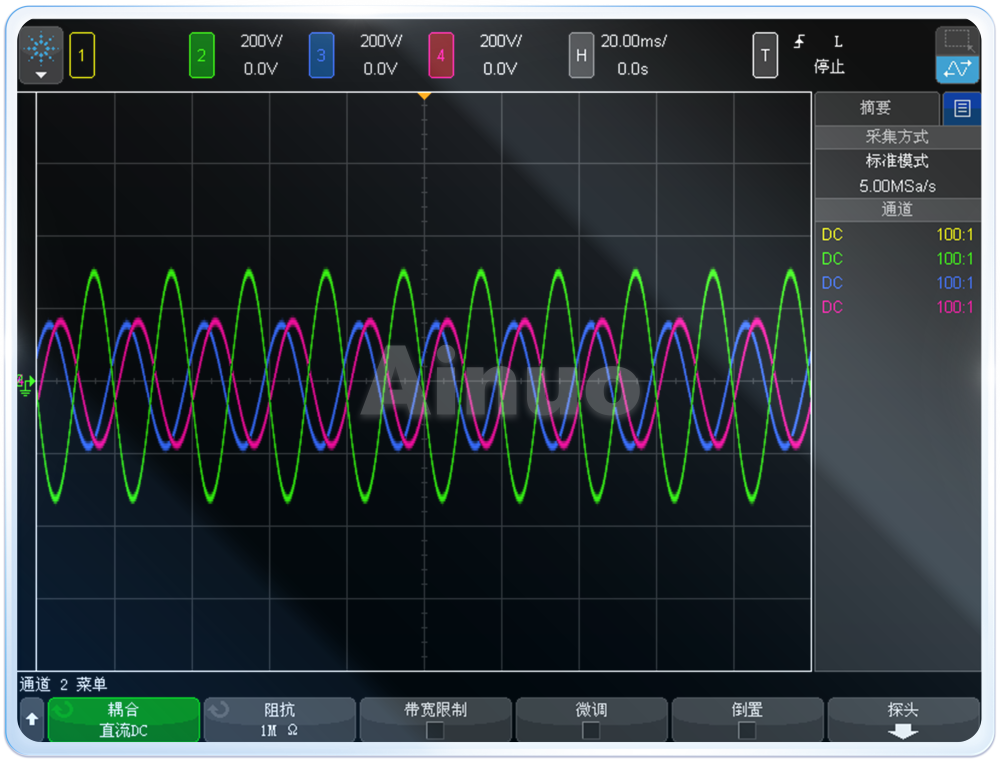
Task: Click the zoom box selection icon
Action: pyautogui.click(x=957, y=41)
